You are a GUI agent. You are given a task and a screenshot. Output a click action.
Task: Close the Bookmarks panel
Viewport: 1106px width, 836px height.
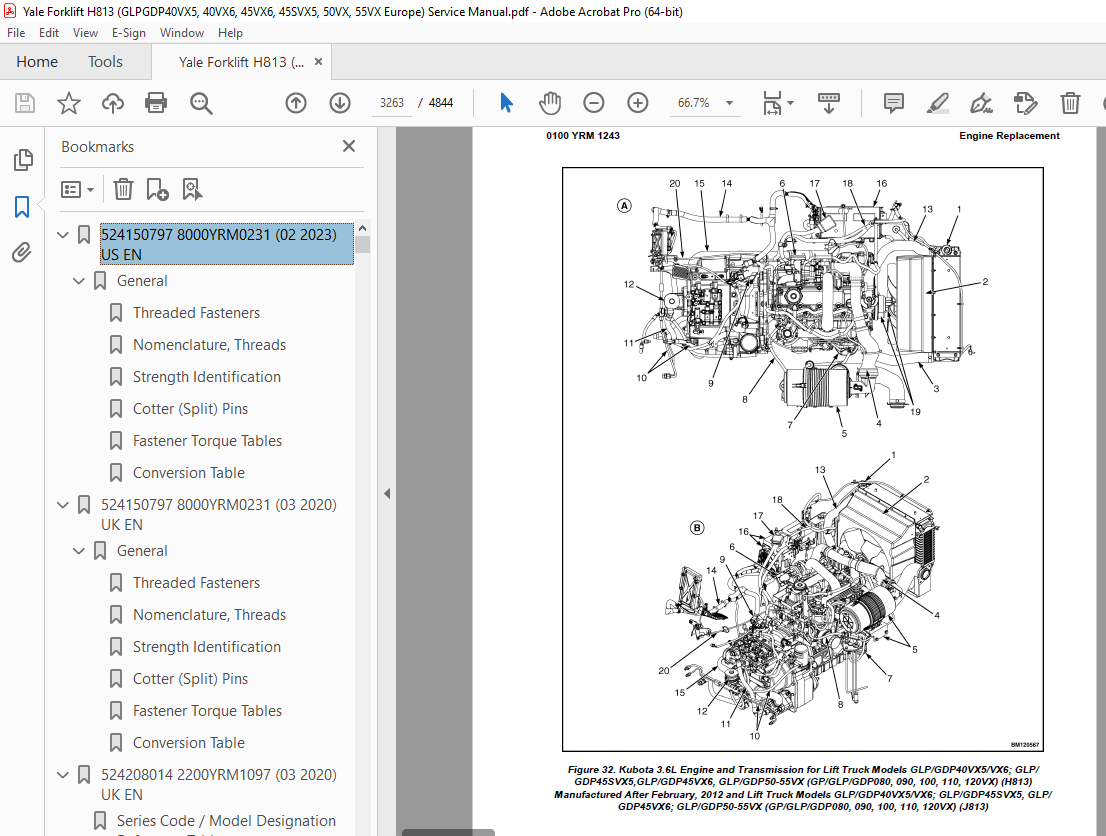point(348,146)
